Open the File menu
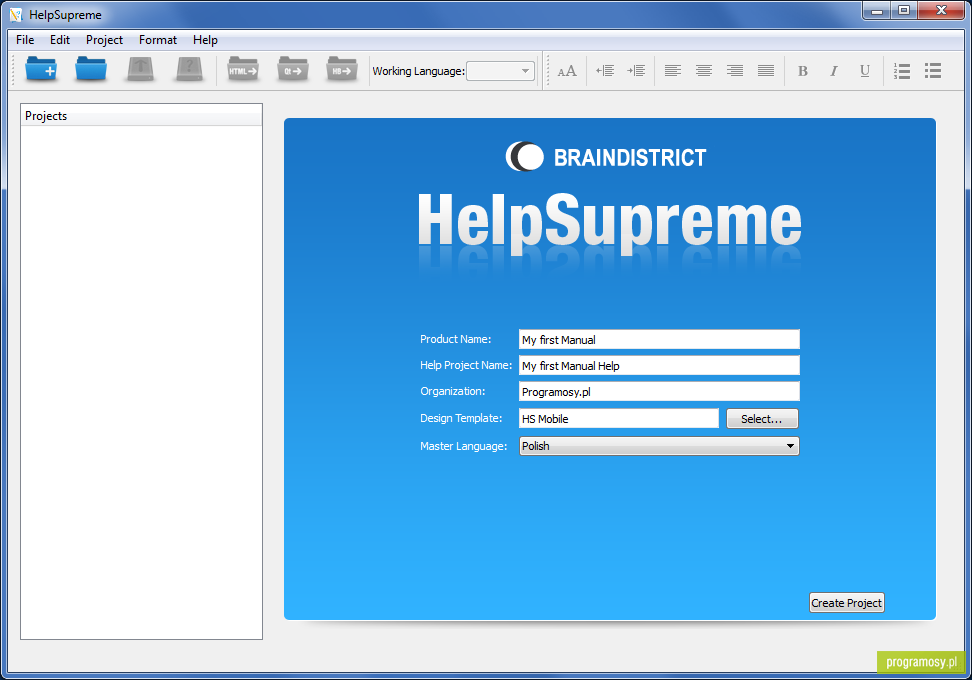The image size is (972, 680). (25, 40)
